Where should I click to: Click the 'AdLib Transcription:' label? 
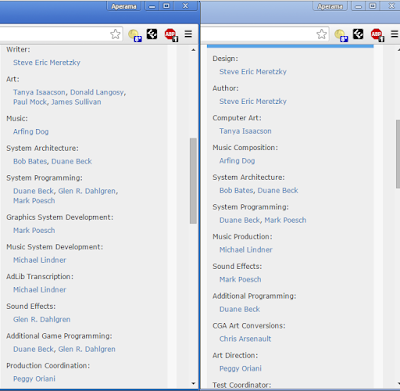(40, 277)
